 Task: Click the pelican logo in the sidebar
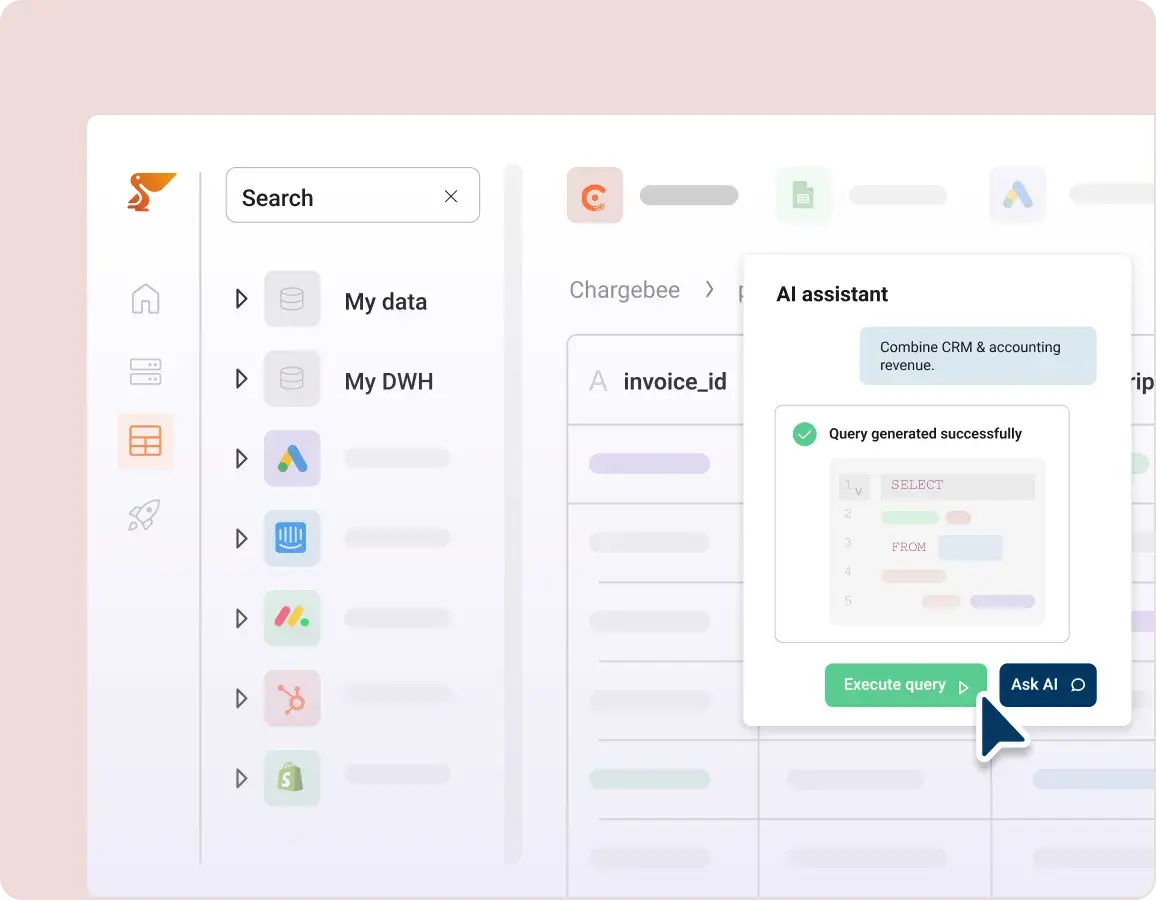click(150, 192)
